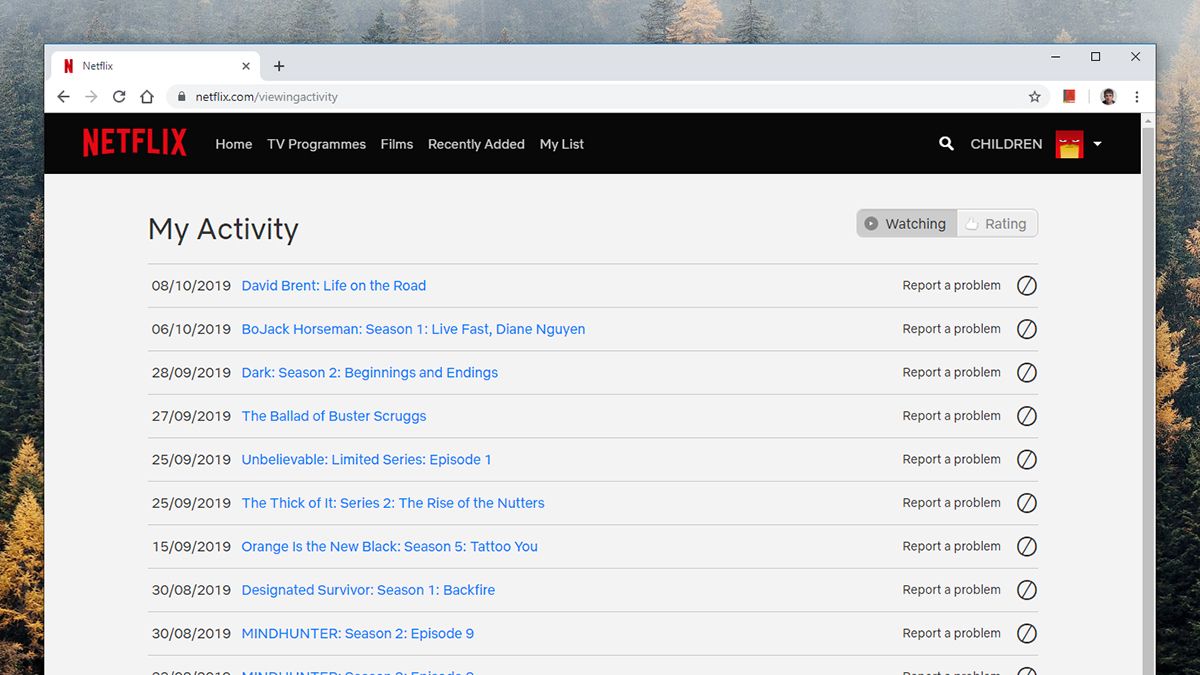Open TV Programmes in navigation
Image resolution: width=1200 pixels, height=675 pixels.
point(316,144)
